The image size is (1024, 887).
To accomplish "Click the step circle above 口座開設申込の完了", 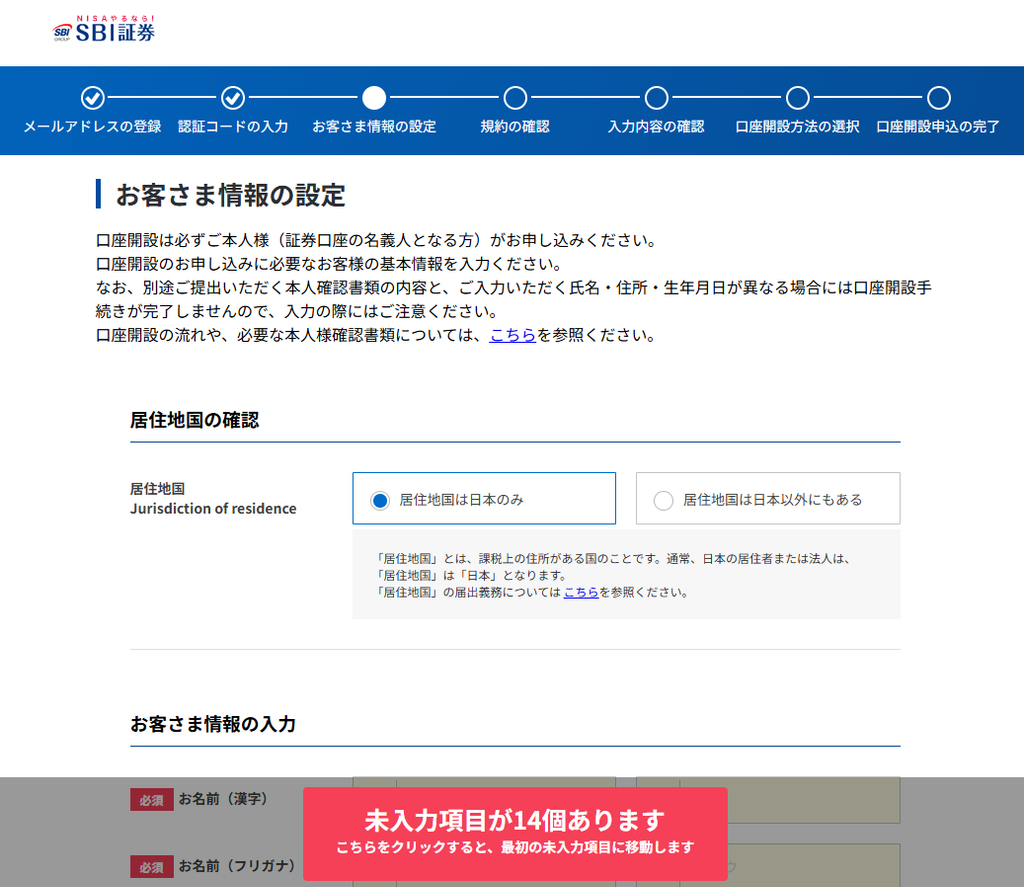I will click(938, 98).
